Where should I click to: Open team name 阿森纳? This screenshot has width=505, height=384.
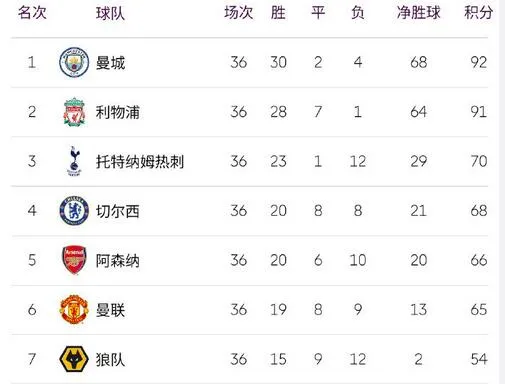(x=118, y=261)
